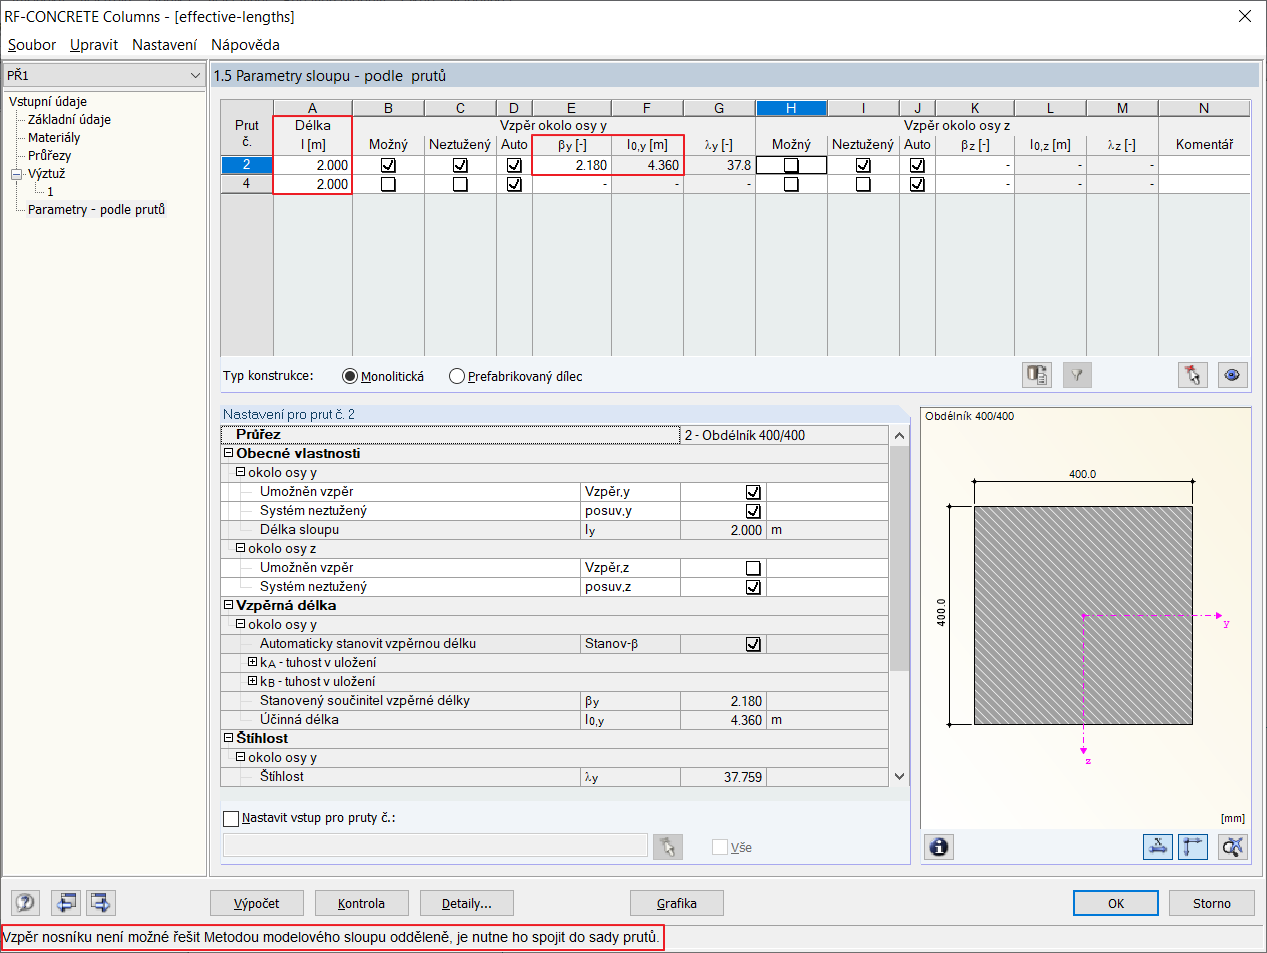Viewport: 1267px width, 953px height.
Task: Confirm with the OK button
Action: (x=1116, y=903)
